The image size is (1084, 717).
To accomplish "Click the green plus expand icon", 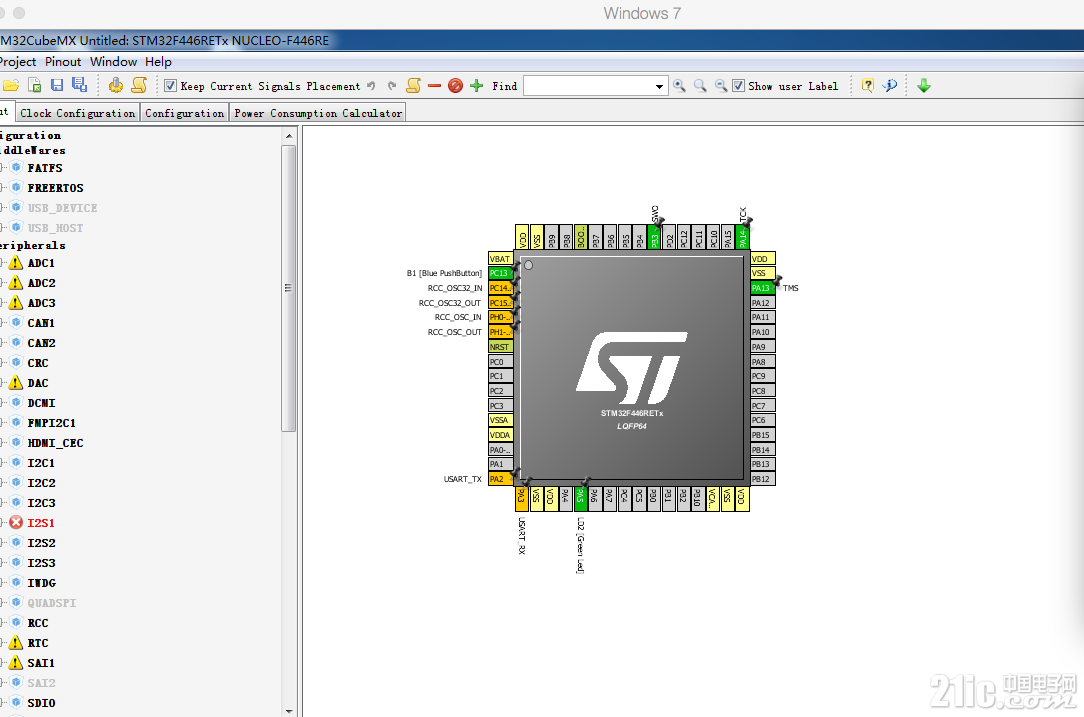I will coord(476,86).
